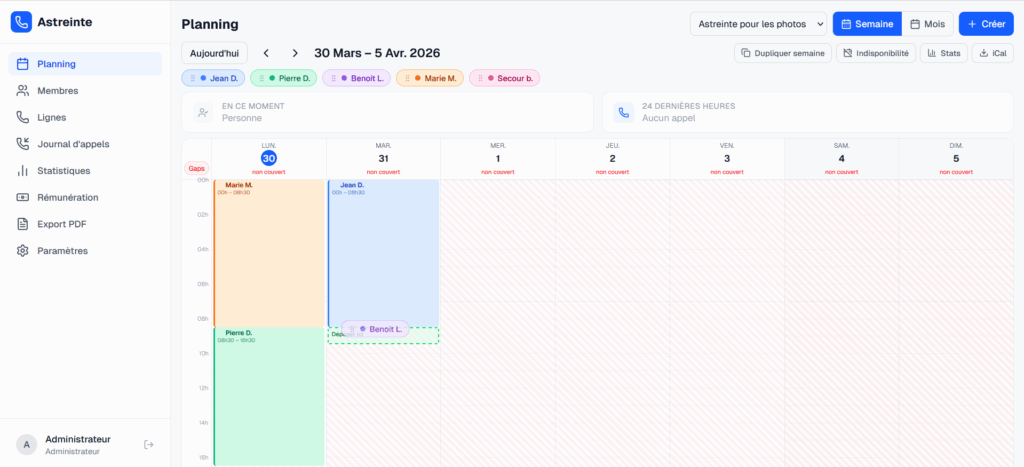
Task: Open Paramètres settings
Action: (85, 251)
